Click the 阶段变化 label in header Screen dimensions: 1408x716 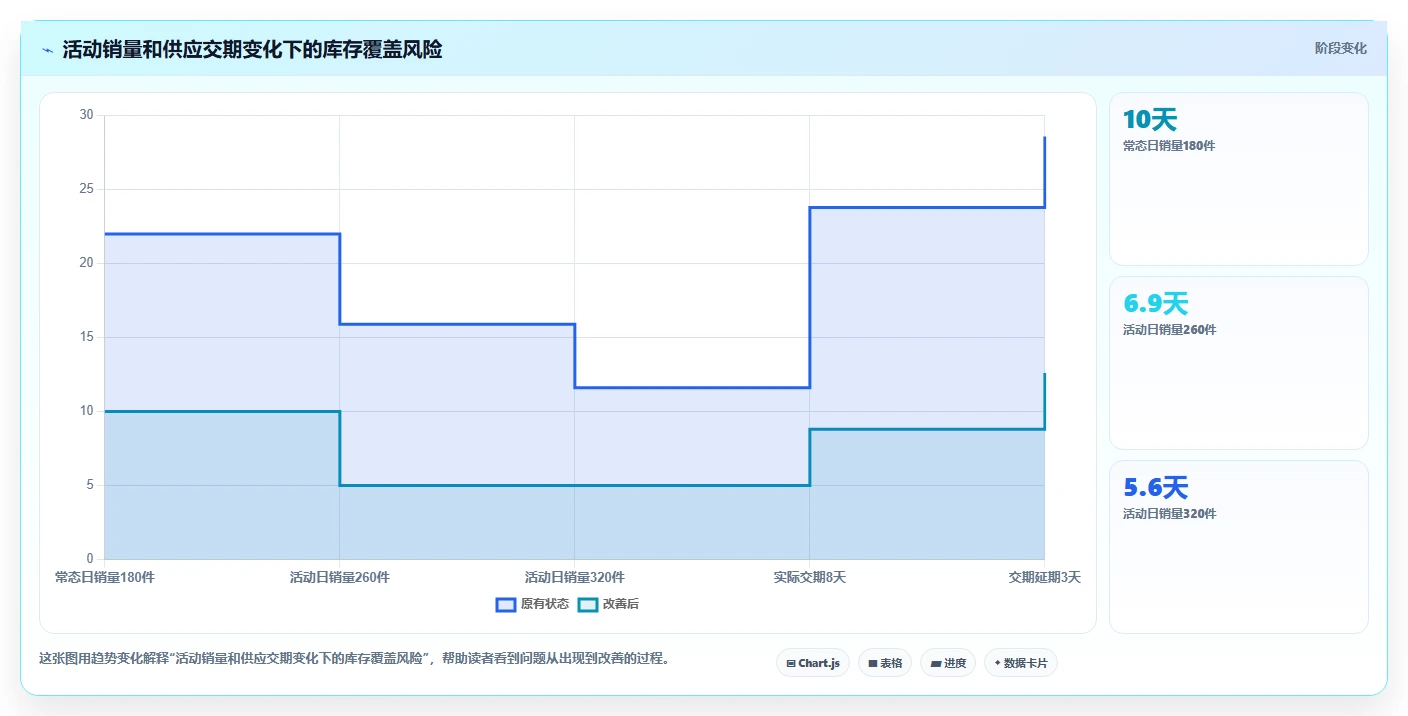[x=1340, y=48]
